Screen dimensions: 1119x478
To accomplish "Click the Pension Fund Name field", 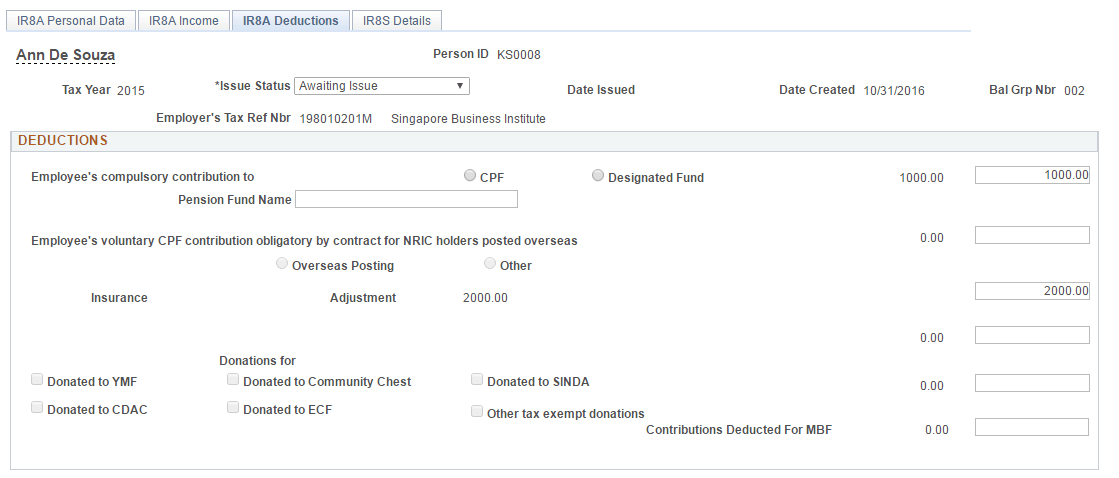I will pyautogui.click(x=406, y=199).
